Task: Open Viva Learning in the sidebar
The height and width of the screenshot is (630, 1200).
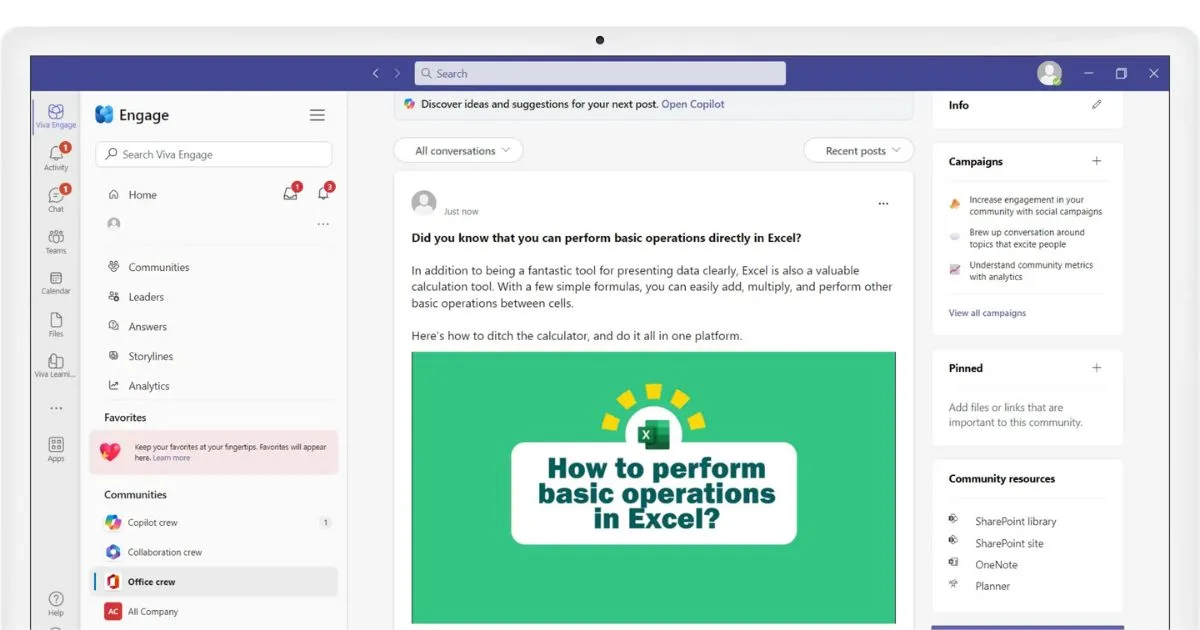Action: pos(56,365)
